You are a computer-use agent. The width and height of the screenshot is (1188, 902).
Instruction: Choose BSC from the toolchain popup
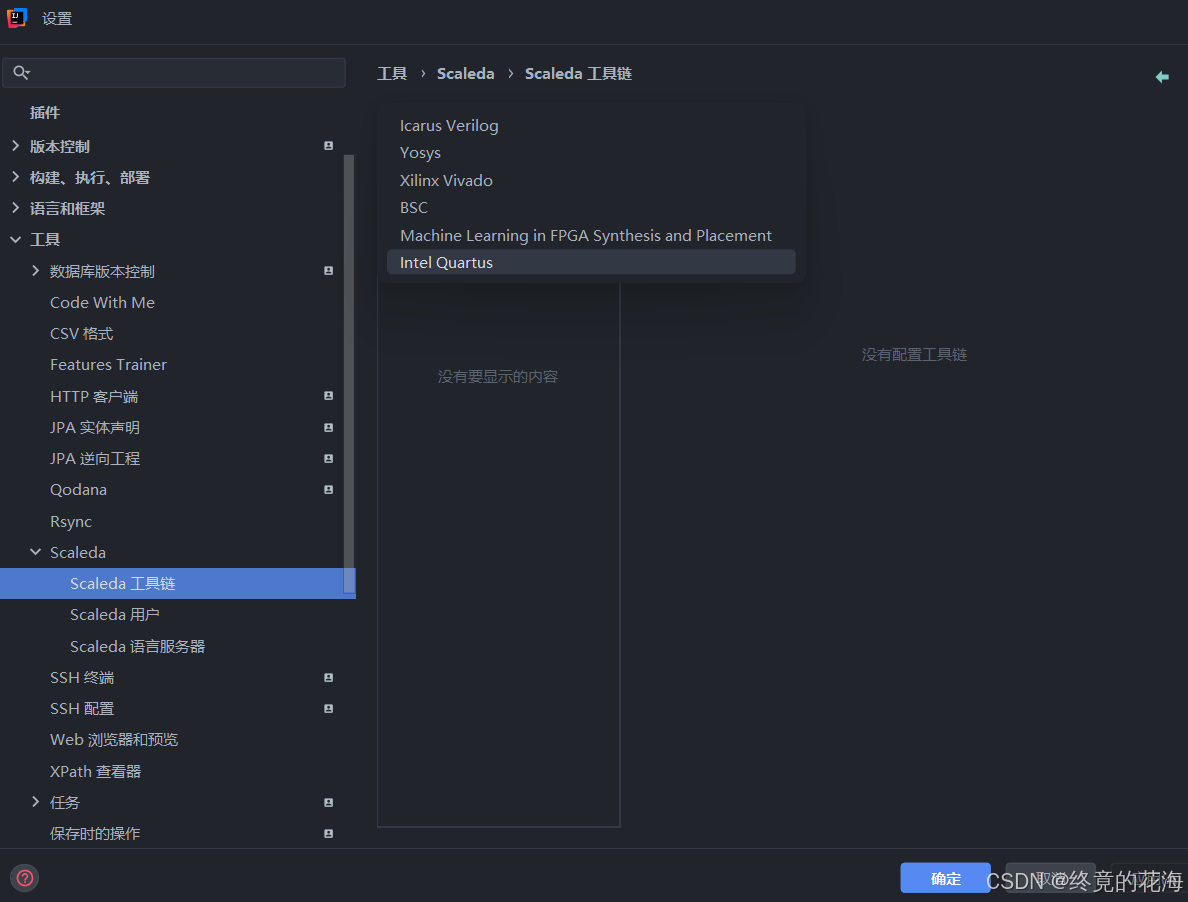[591, 208]
